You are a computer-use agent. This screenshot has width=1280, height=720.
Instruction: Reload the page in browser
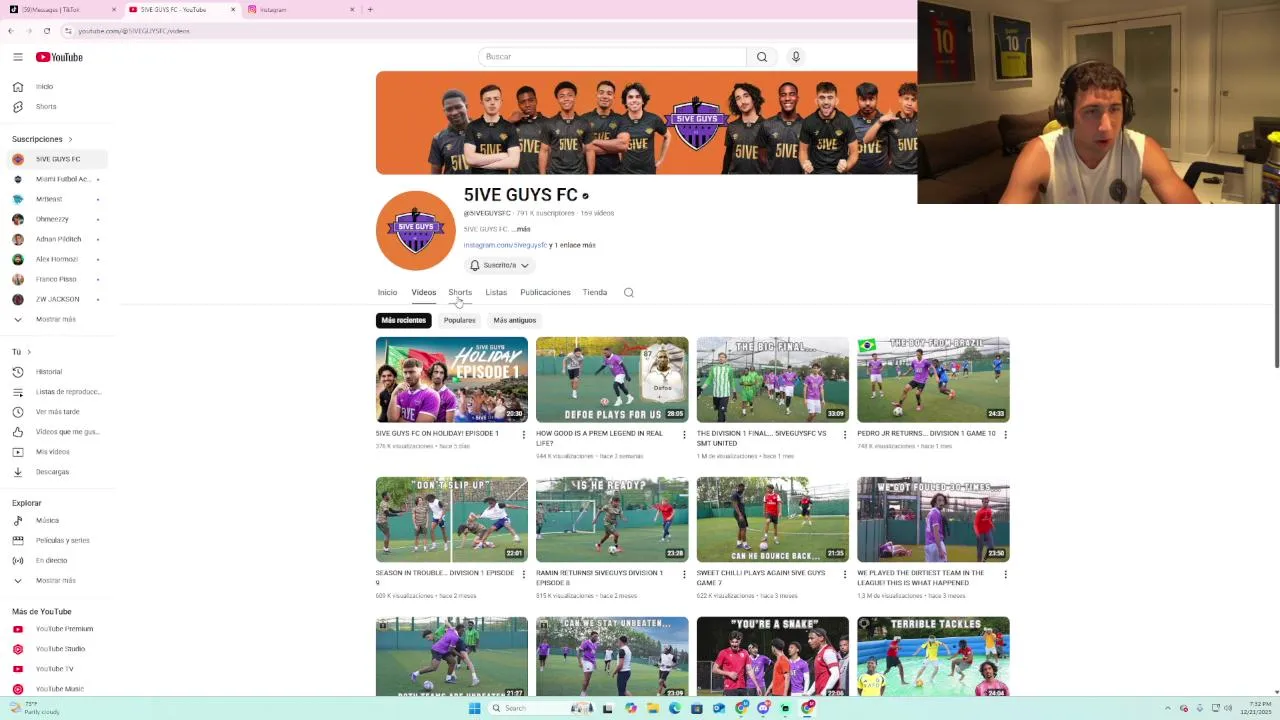46,31
